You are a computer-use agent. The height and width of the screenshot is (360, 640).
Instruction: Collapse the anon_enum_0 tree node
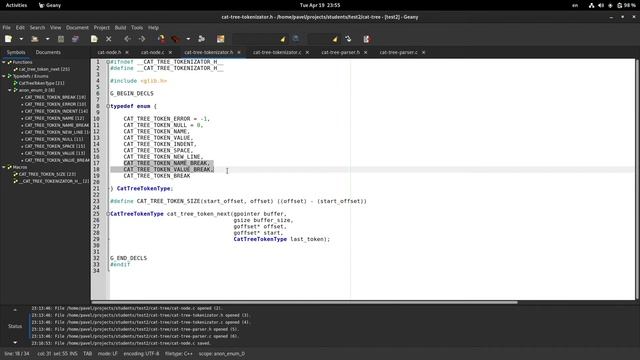point(10,90)
